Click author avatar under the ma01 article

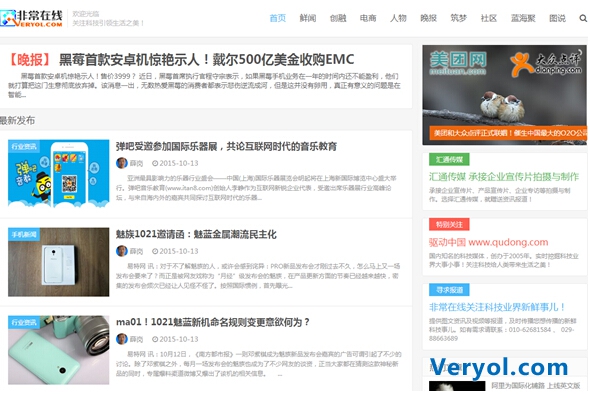point(122,339)
